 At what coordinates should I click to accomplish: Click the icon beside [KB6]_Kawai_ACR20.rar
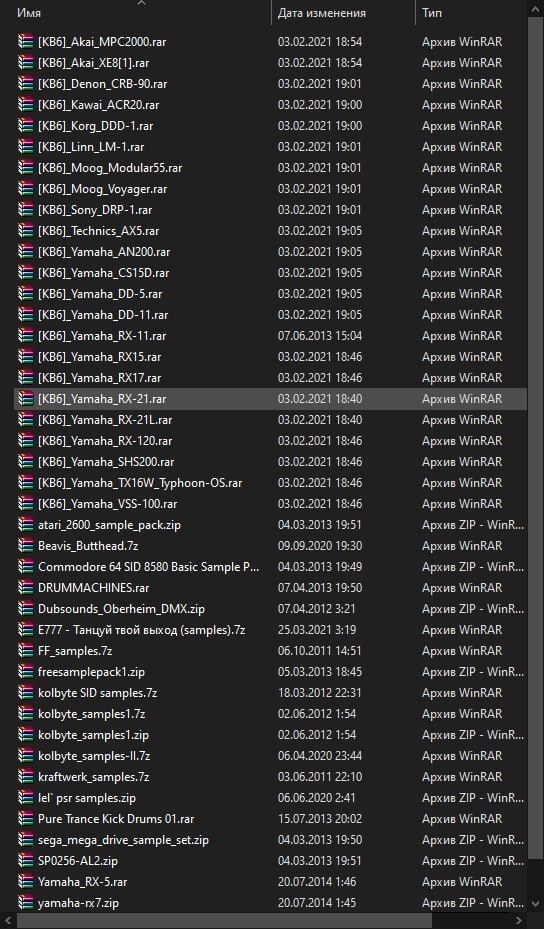(x=25, y=104)
